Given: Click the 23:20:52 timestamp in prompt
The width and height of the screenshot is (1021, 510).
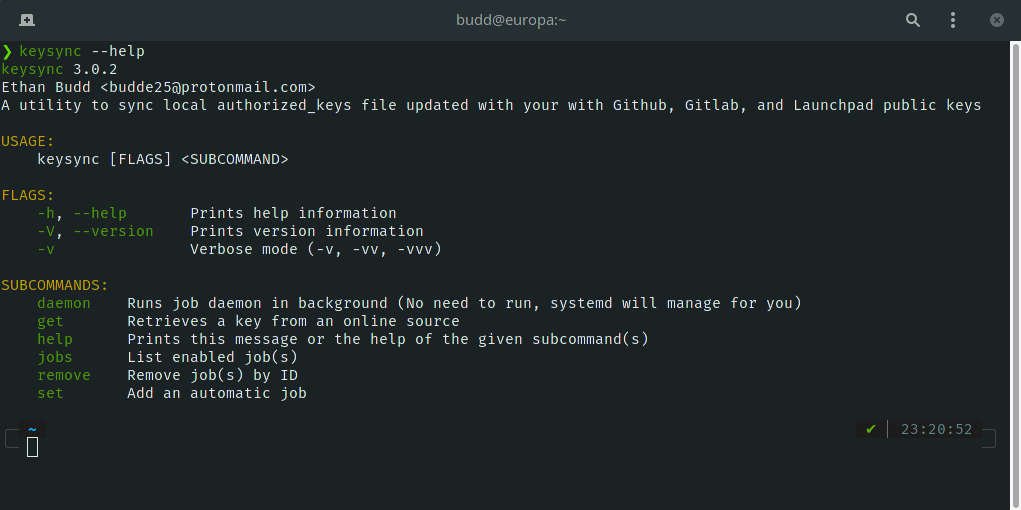Looking at the screenshot, I should click(936, 429).
